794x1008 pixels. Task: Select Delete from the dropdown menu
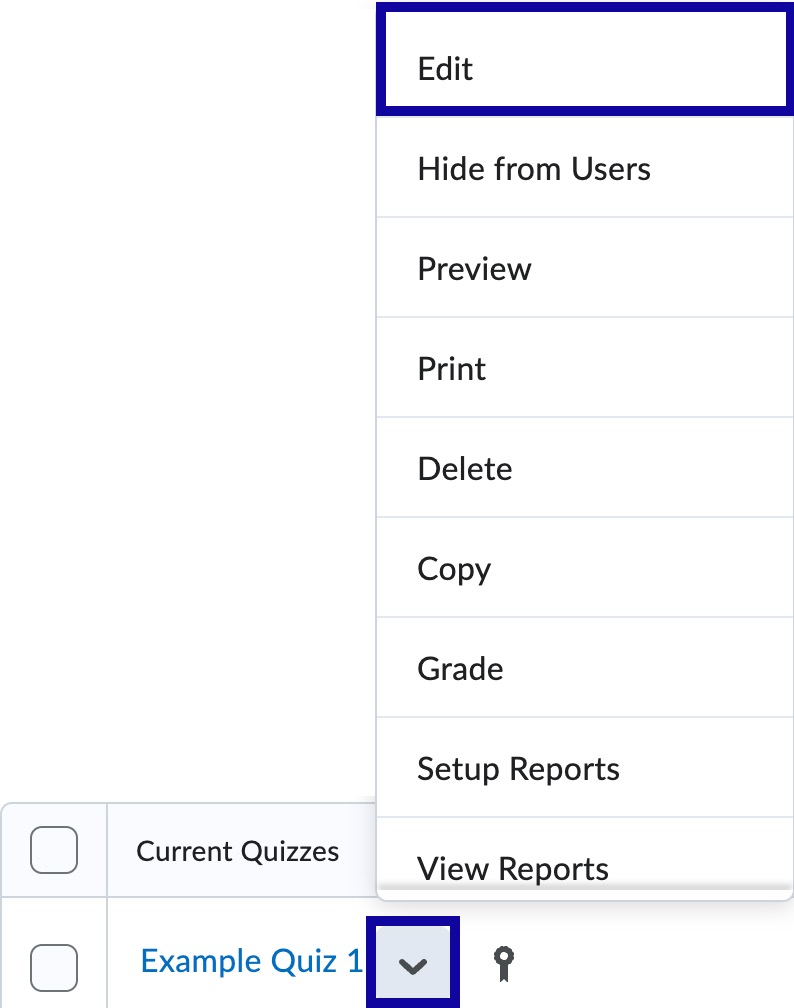tap(584, 469)
